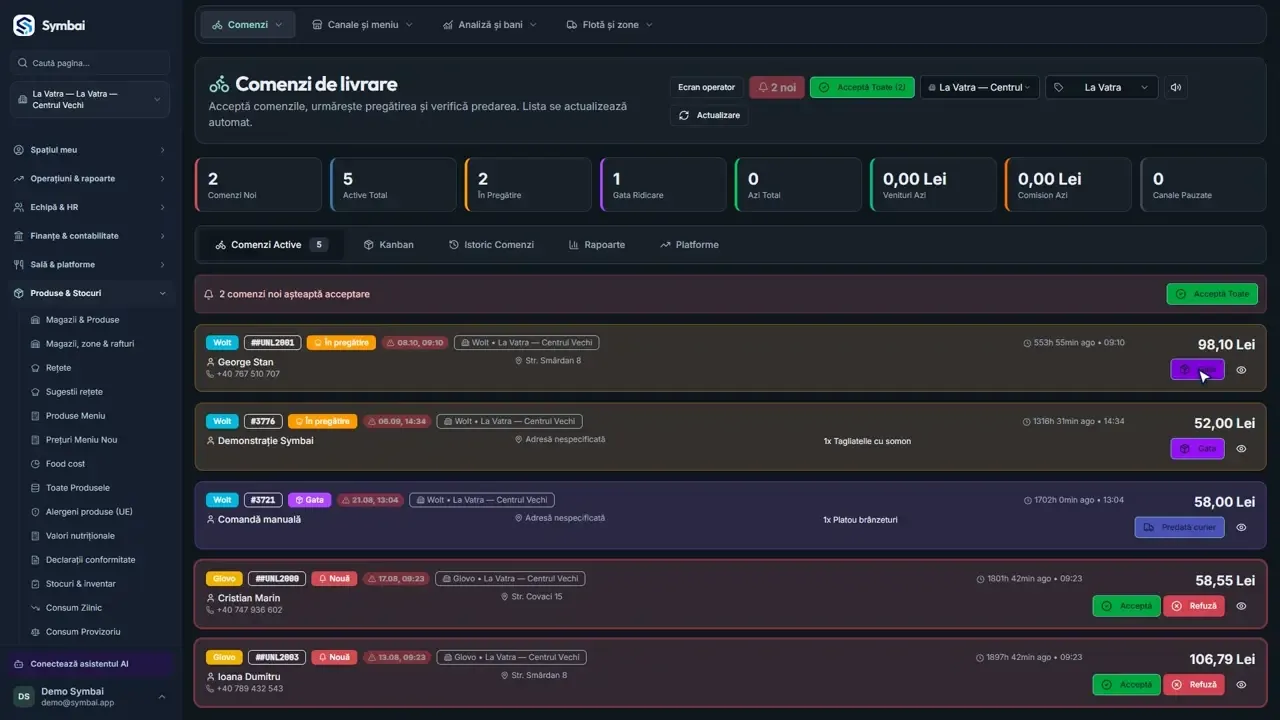The width and height of the screenshot is (1280, 720).
Task: Open the Demo Symbai account menu
Action: click(x=90, y=696)
